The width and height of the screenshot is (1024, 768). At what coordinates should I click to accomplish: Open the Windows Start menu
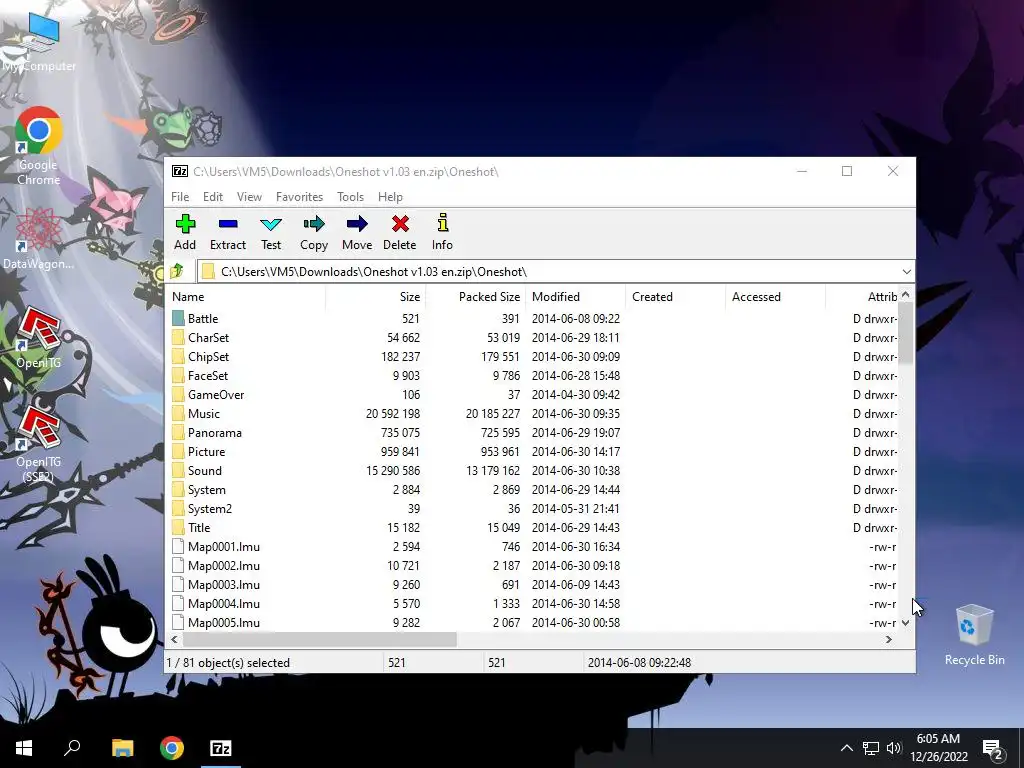click(24, 748)
